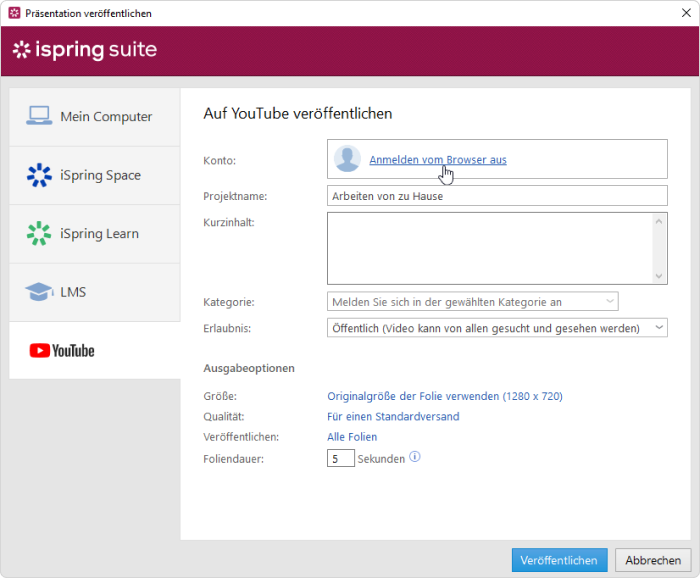The image size is (700, 578).
Task: Click the Auf YouTube veröffentlichen heading
Action: point(298,114)
